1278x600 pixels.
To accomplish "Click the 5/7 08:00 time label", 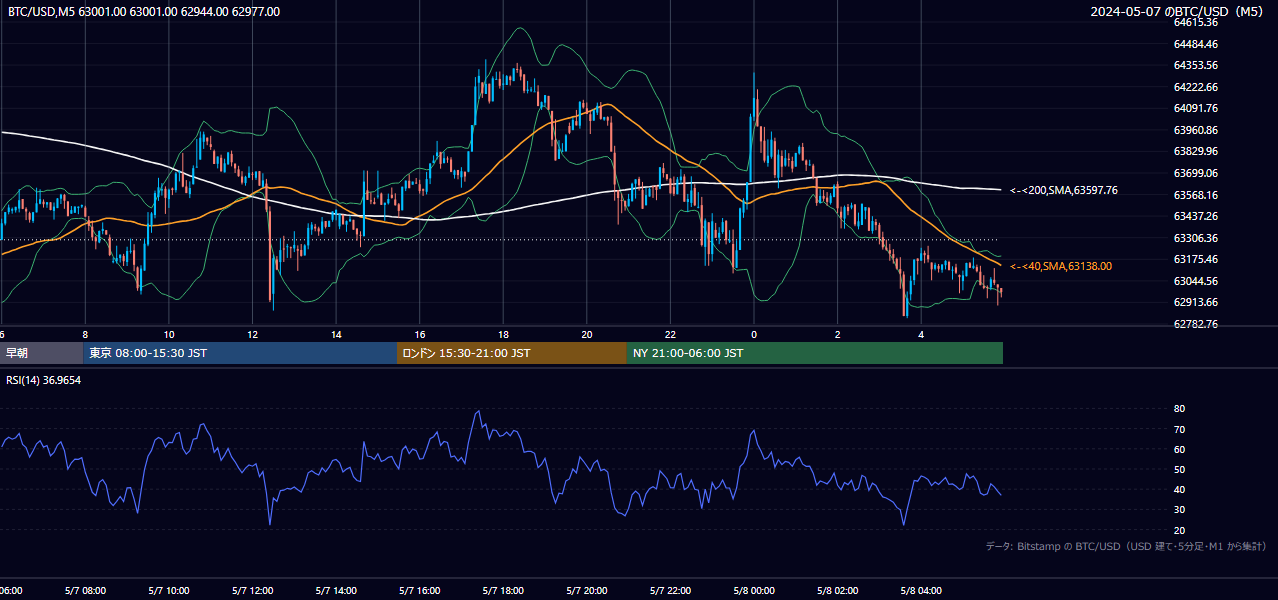I will pyautogui.click(x=85, y=591).
